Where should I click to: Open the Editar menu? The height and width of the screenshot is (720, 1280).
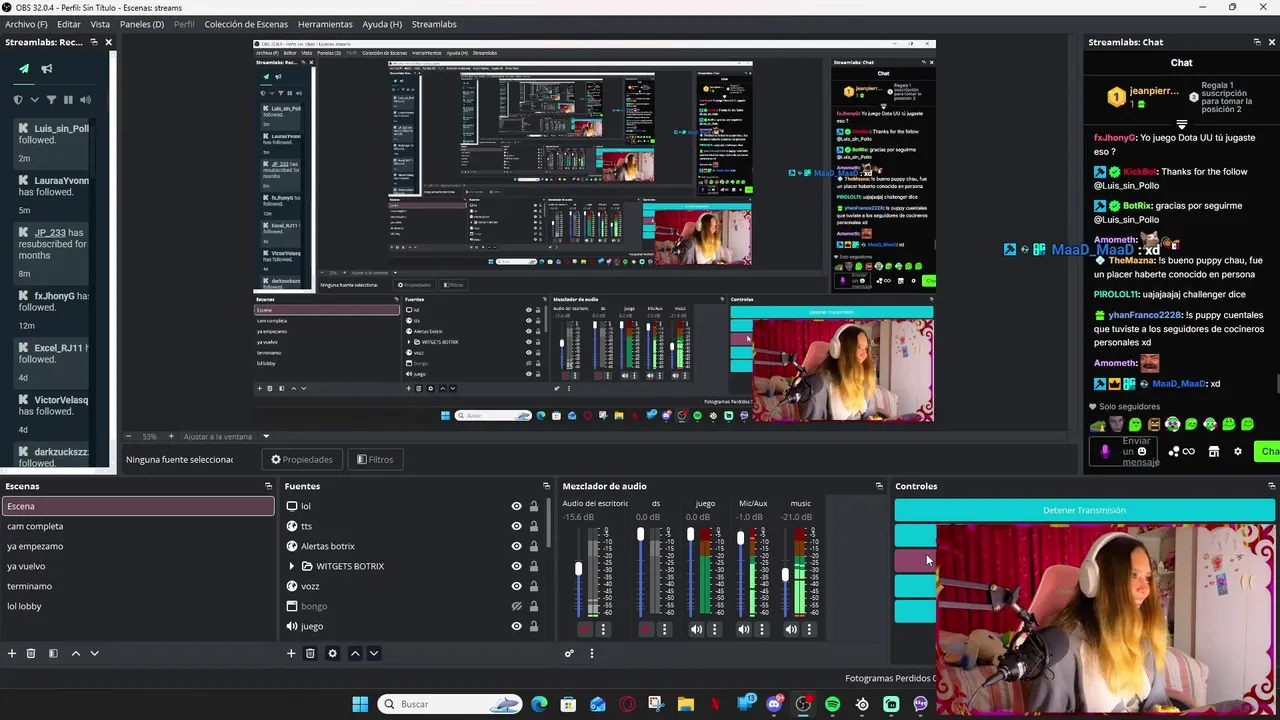(x=69, y=24)
